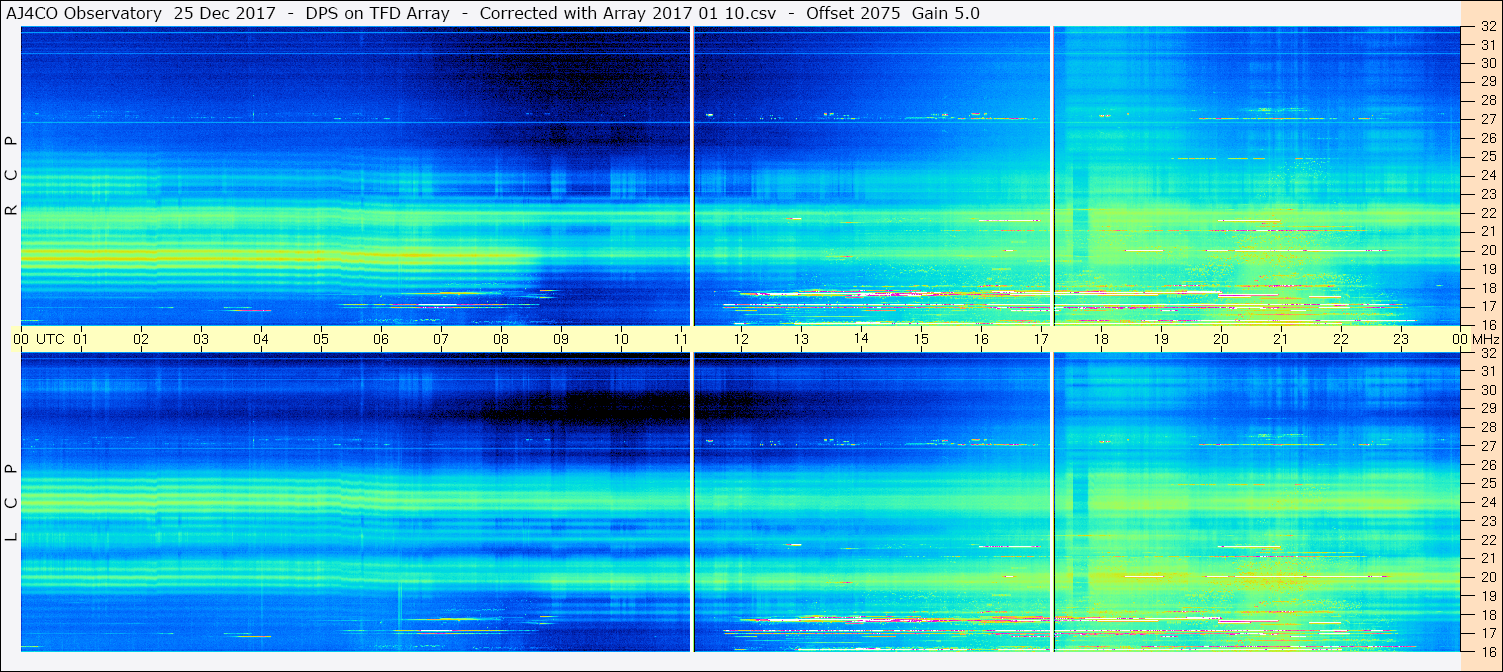Select the 05 hour time marker

pyautogui.click(x=321, y=339)
